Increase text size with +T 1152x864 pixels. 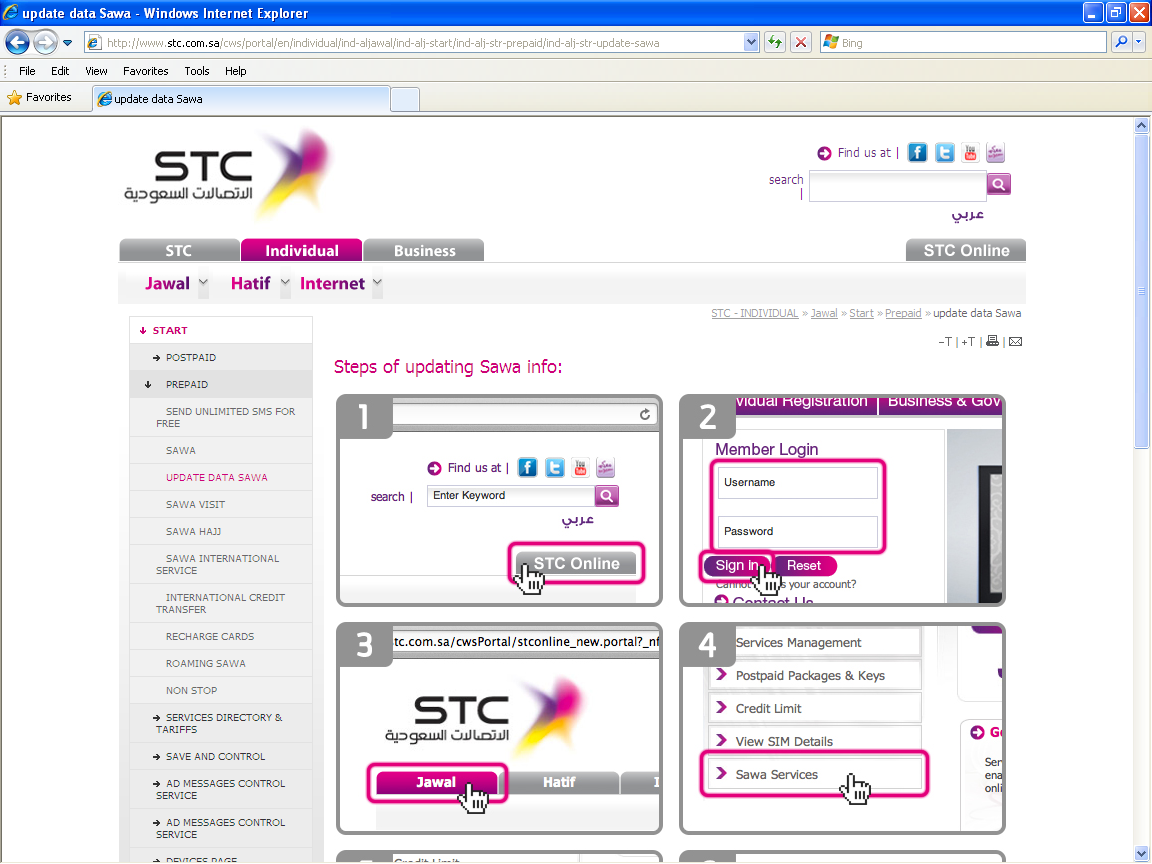(x=968, y=342)
